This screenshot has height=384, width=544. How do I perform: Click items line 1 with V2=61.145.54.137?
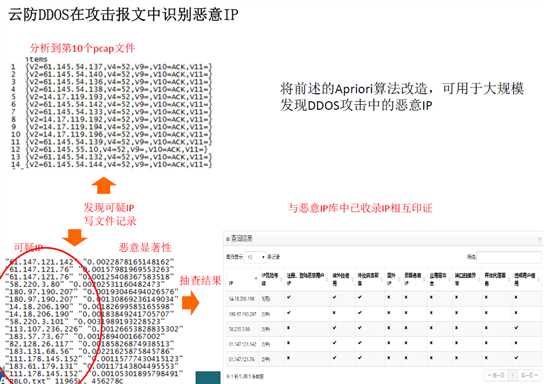119,67
